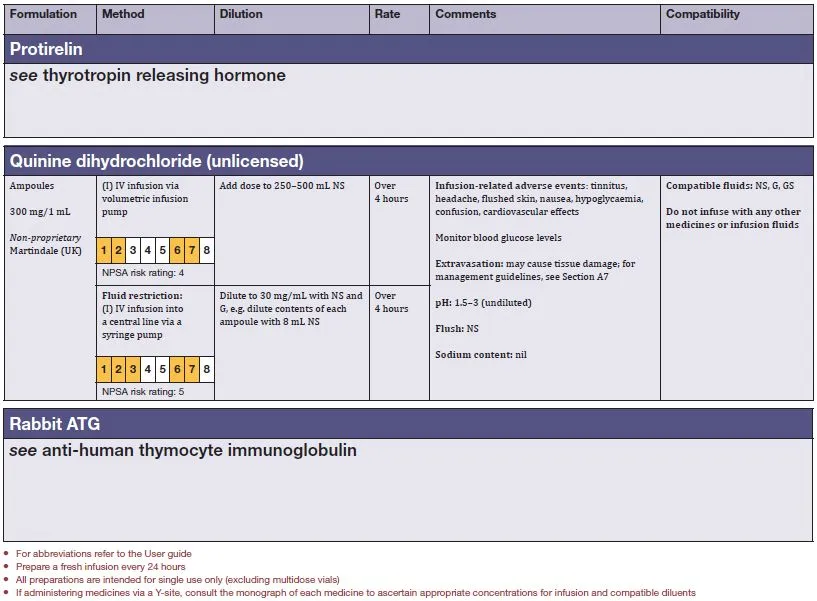Image resolution: width=817 pixels, height=601 pixels.
Task: Select the Comments column header
Action: [466, 15]
